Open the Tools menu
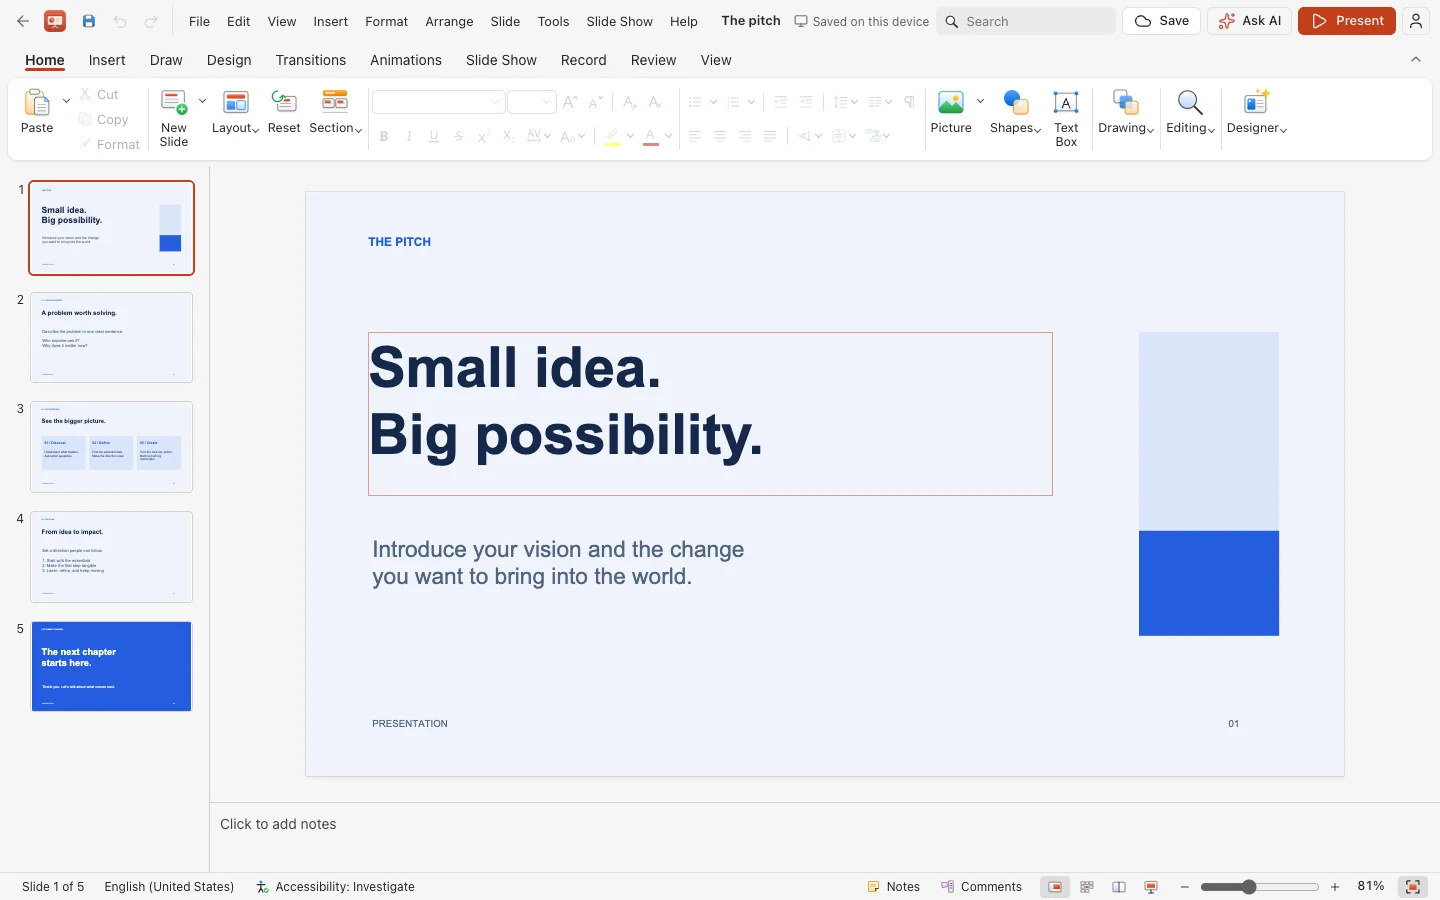This screenshot has width=1440, height=900. pyautogui.click(x=553, y=21)
